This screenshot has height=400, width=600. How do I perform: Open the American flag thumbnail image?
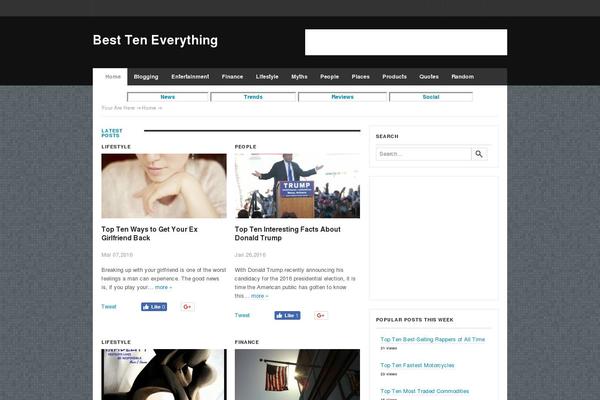297,374
